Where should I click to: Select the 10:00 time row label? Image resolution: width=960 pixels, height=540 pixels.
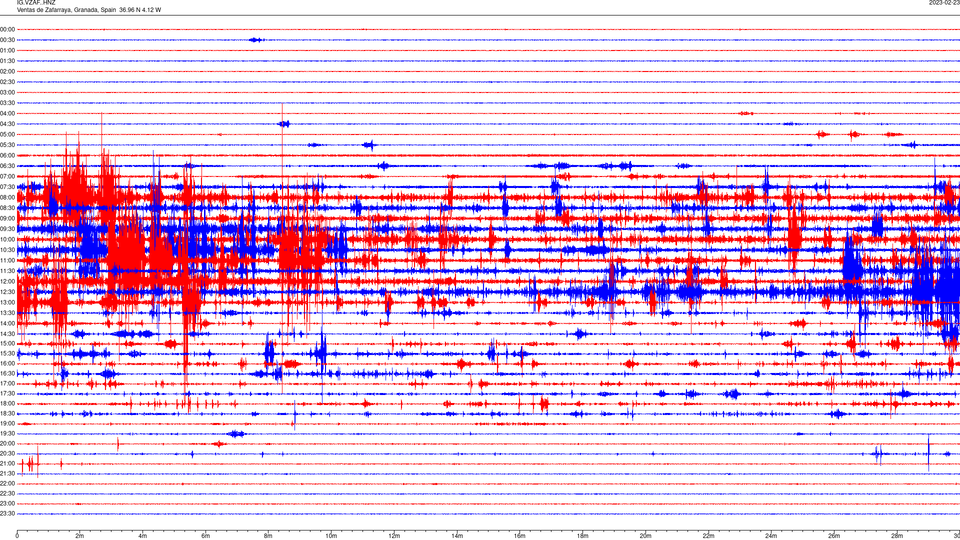7,239
